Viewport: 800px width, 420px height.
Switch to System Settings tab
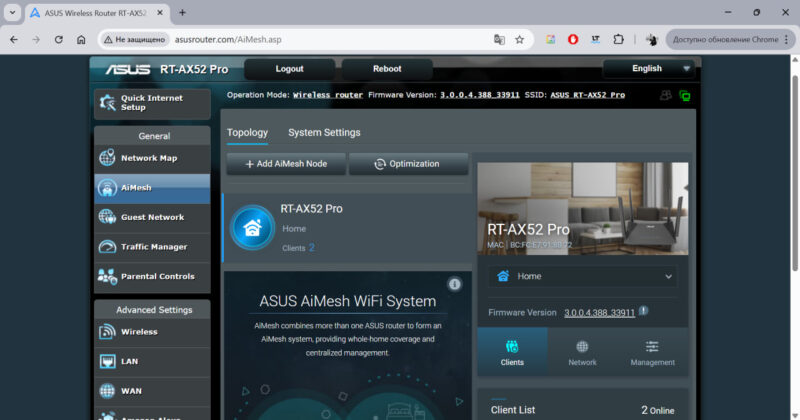click(324, 133)
